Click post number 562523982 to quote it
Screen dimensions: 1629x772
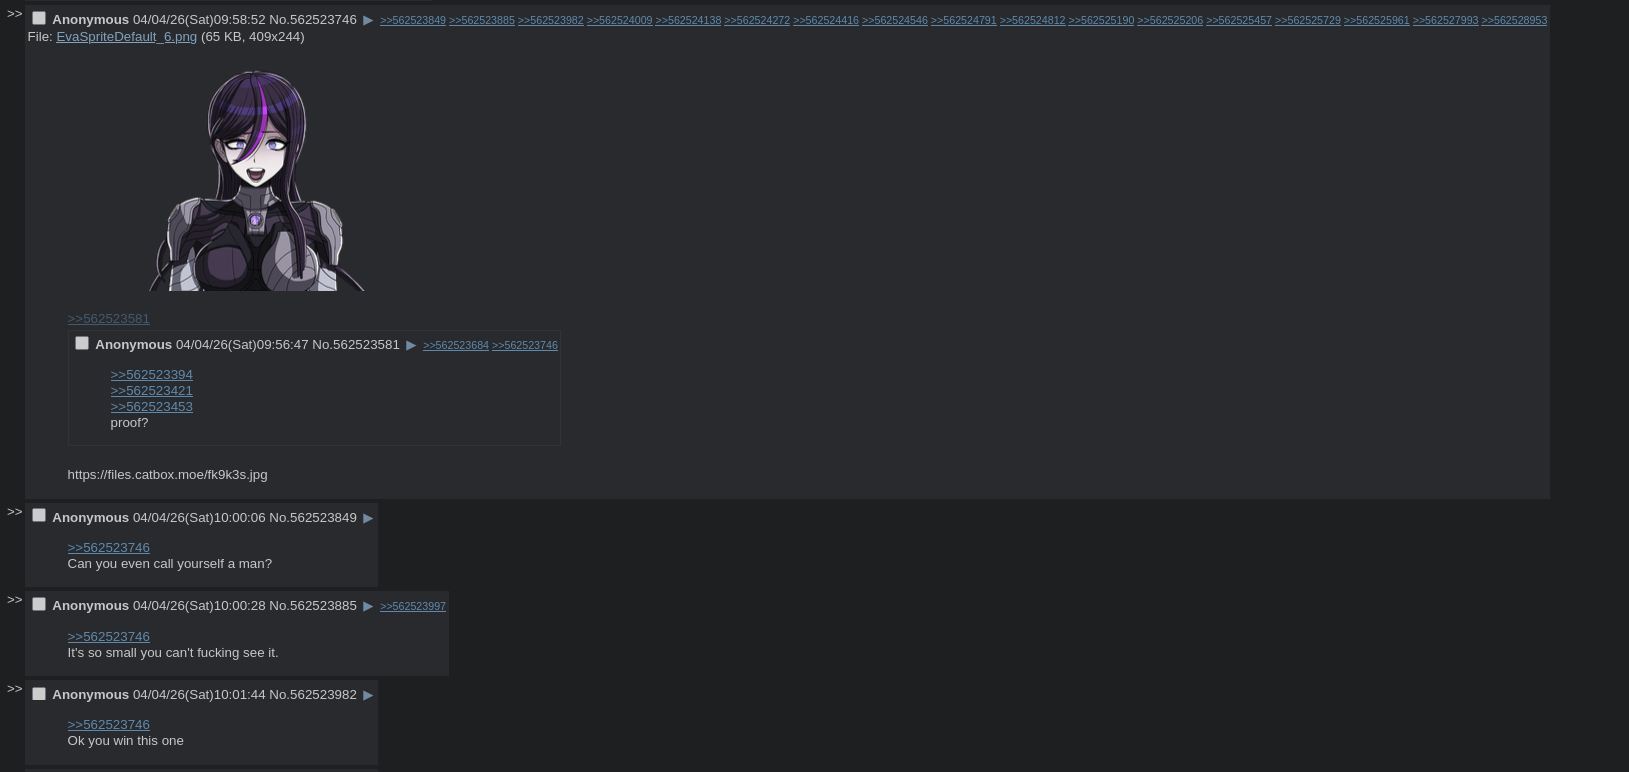click(x=323, y=694)
